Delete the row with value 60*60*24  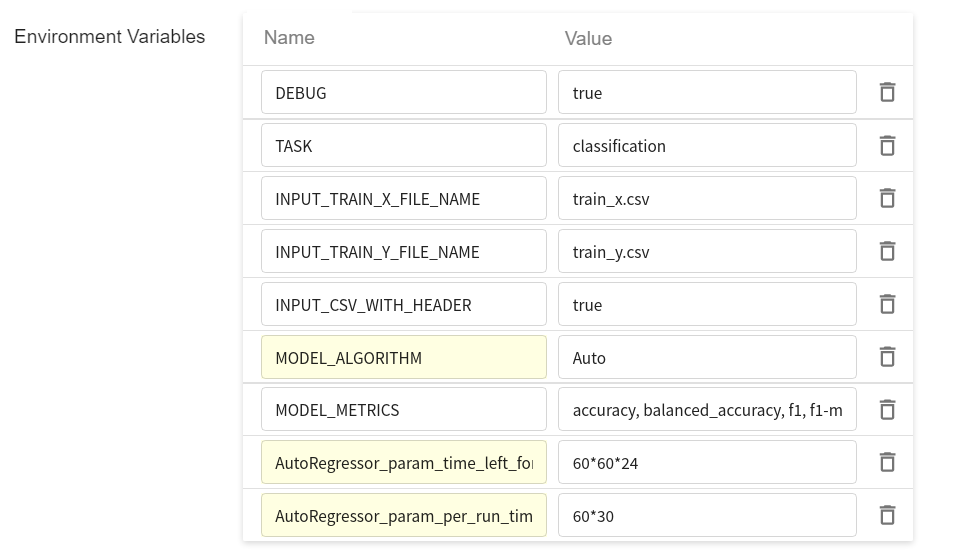pos(886,462)
